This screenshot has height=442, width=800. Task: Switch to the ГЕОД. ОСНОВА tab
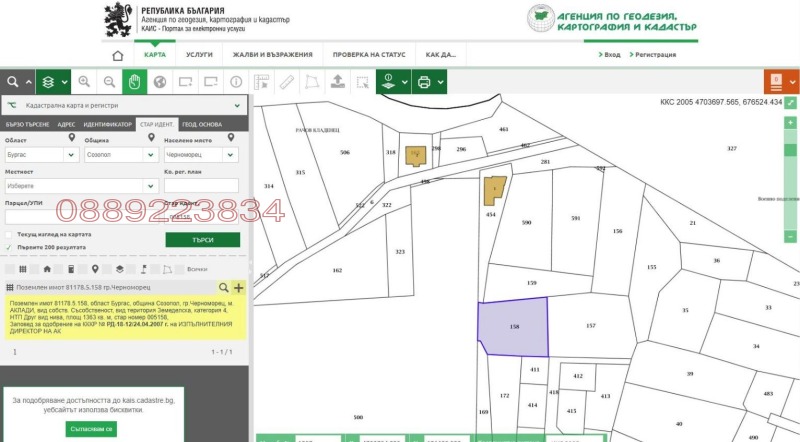click(x=202, y=125)
